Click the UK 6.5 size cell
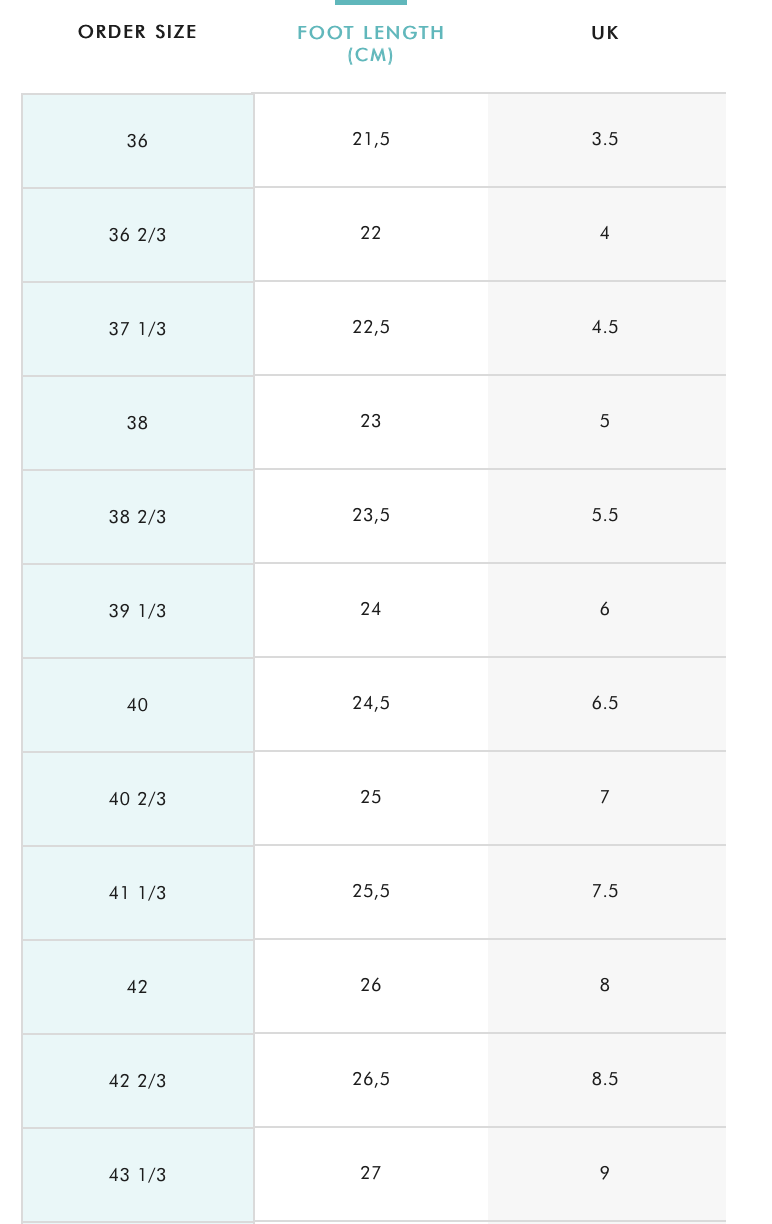This screenshot has height=1224, width=772. click(x=605, y=703)
